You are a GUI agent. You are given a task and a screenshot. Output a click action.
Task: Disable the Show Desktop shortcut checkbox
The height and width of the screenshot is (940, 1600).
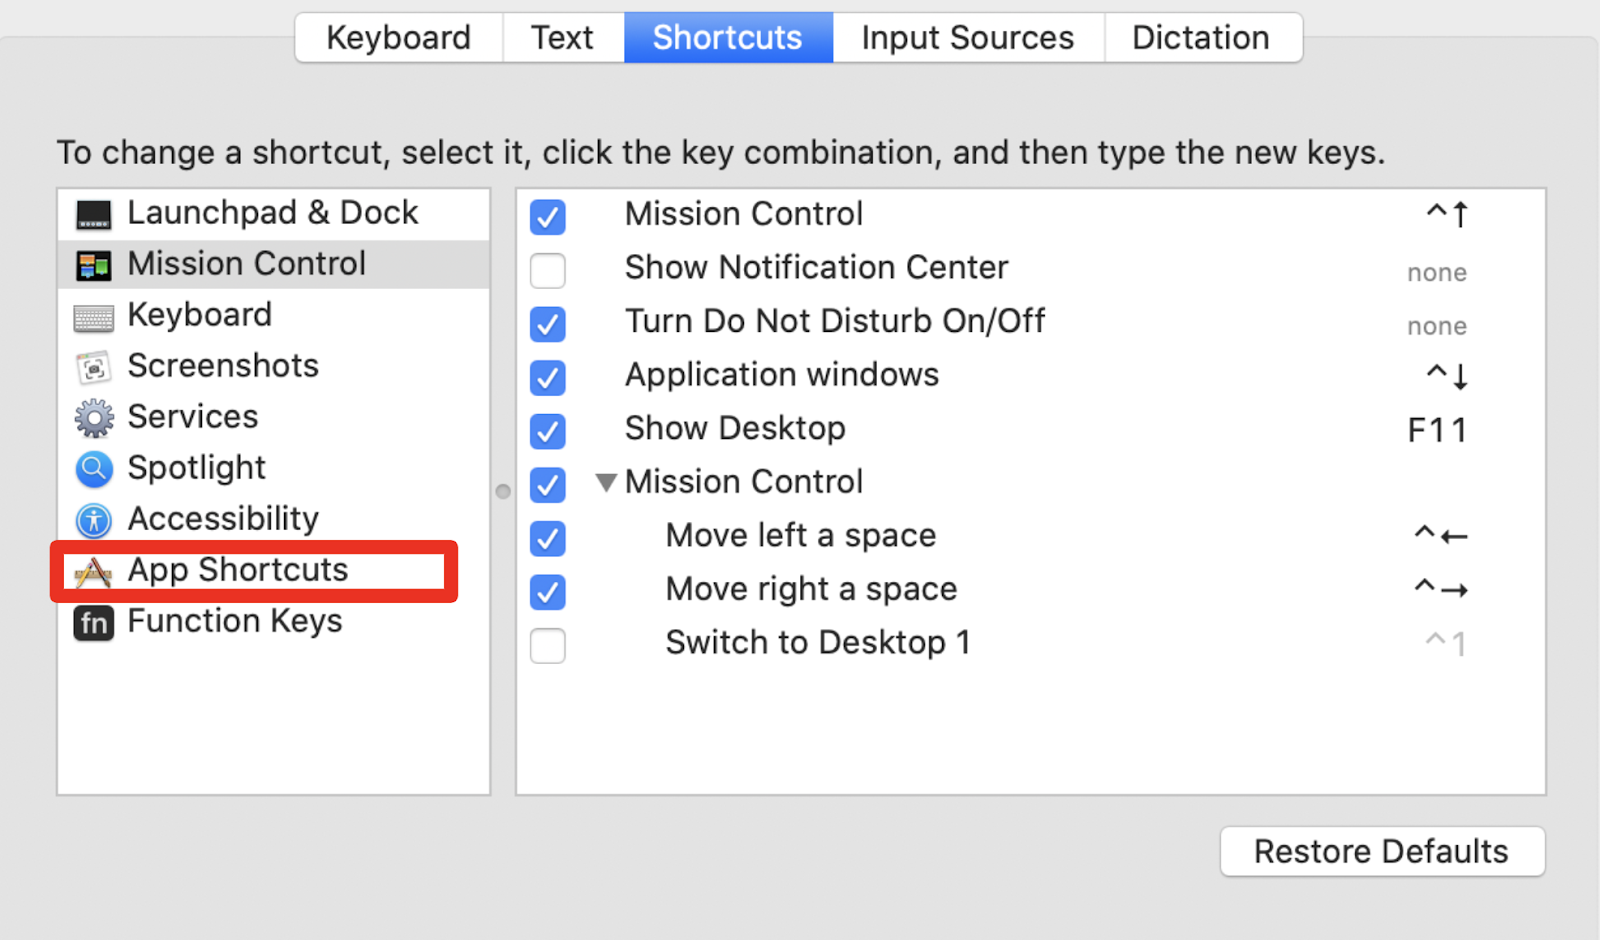pyautogui.click(x=548, y=431)
